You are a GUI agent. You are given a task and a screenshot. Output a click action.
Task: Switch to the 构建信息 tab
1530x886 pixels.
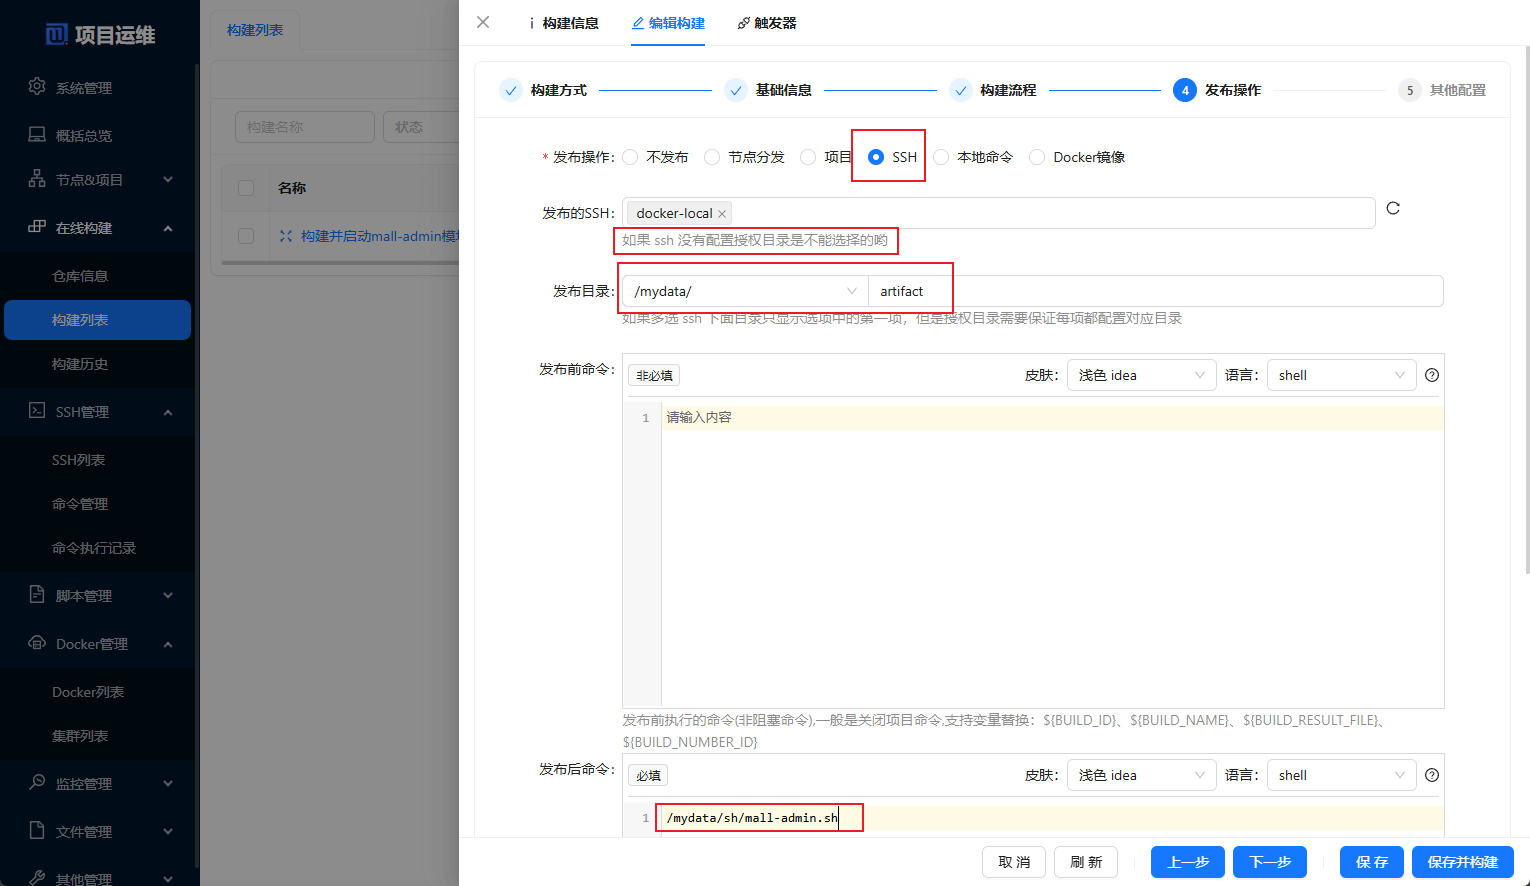pyautogui.click(x=564, y=23)
